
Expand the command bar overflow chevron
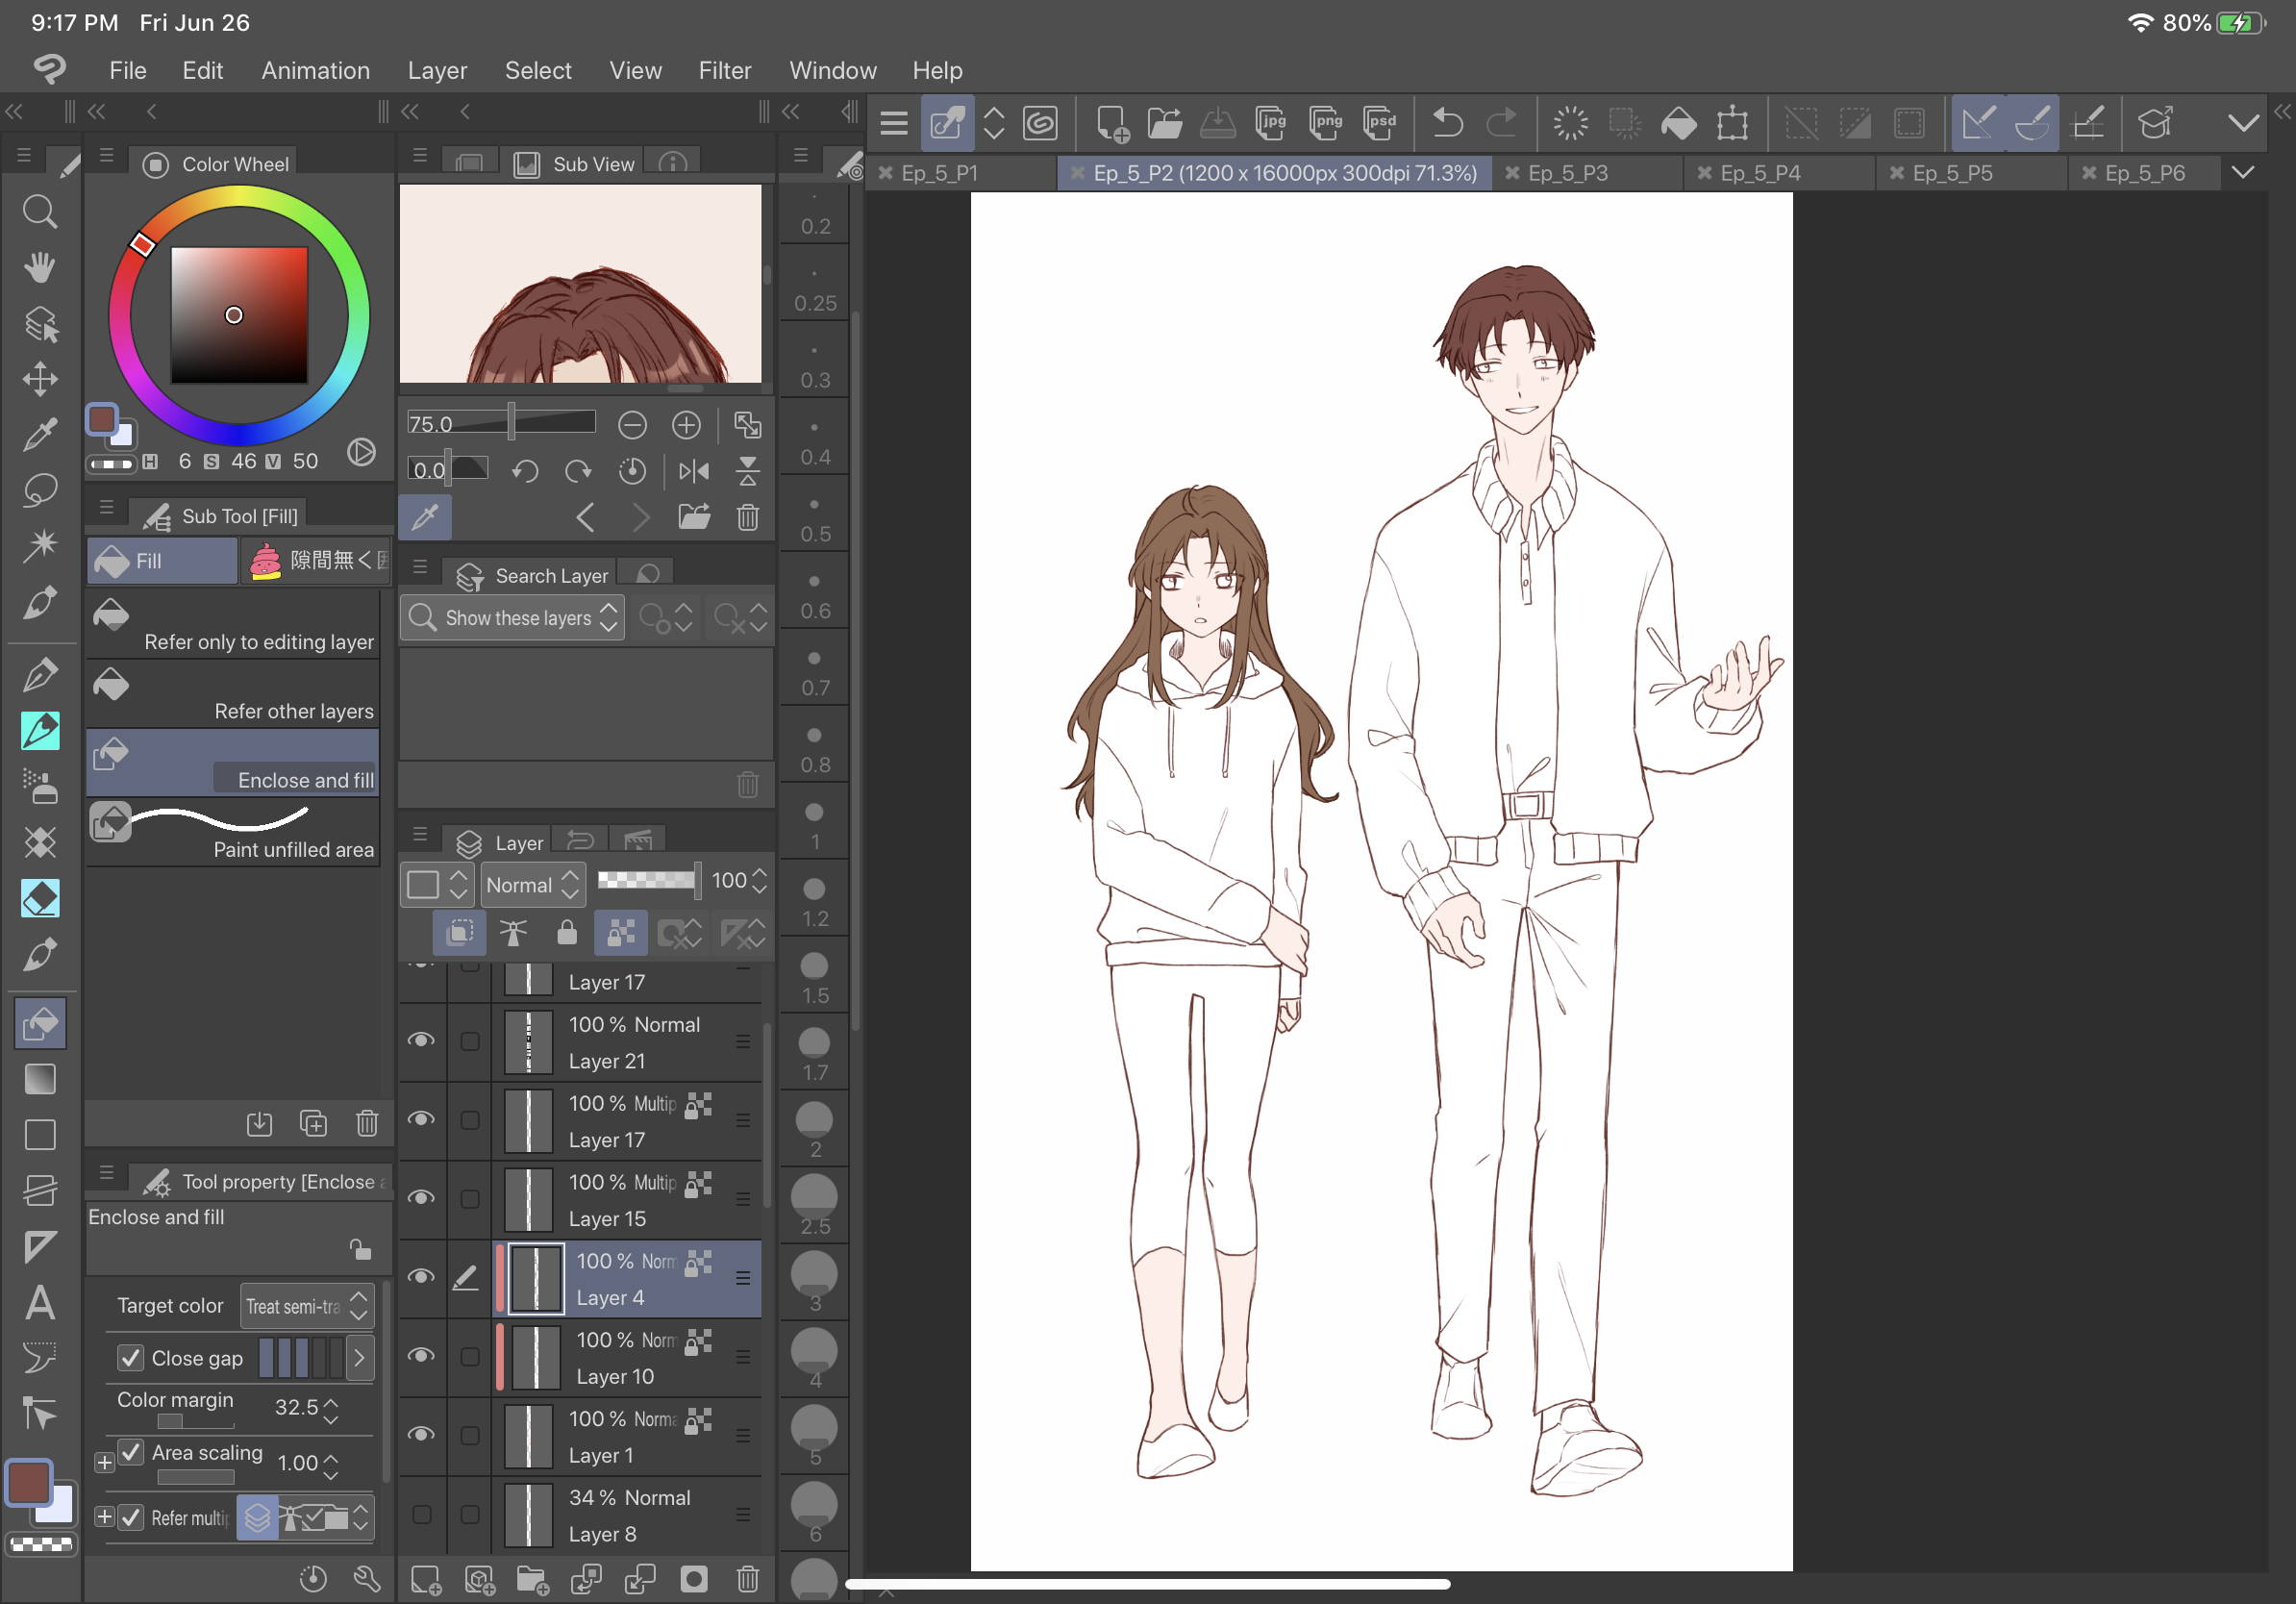click(2243, 123)
